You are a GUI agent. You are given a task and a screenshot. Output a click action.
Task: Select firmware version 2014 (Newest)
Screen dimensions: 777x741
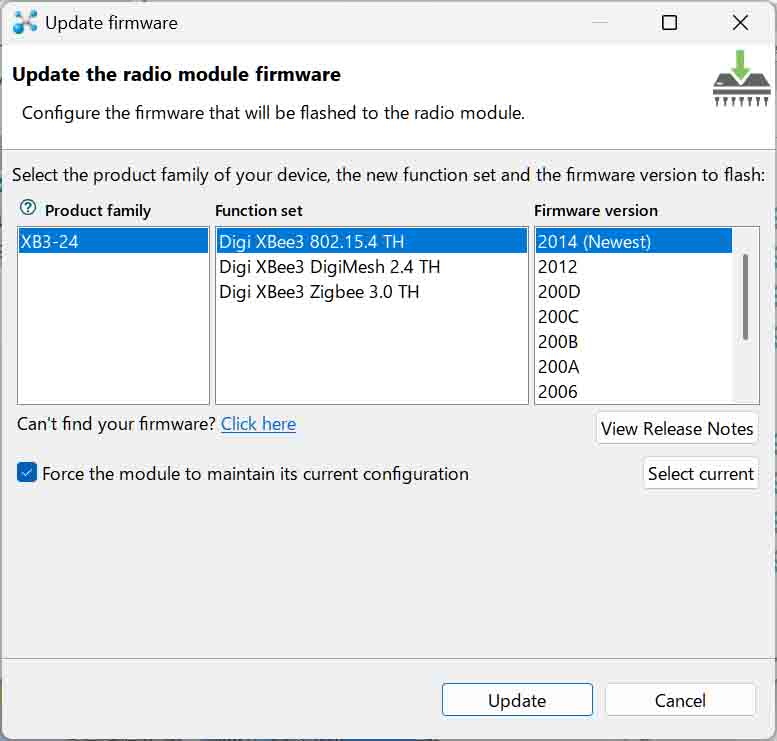(x=633, y=241)
